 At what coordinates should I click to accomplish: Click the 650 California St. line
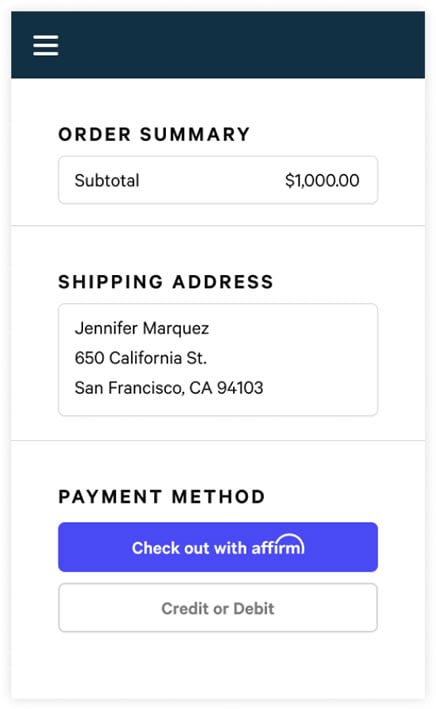pyautogui.click(x=141, y=358)
